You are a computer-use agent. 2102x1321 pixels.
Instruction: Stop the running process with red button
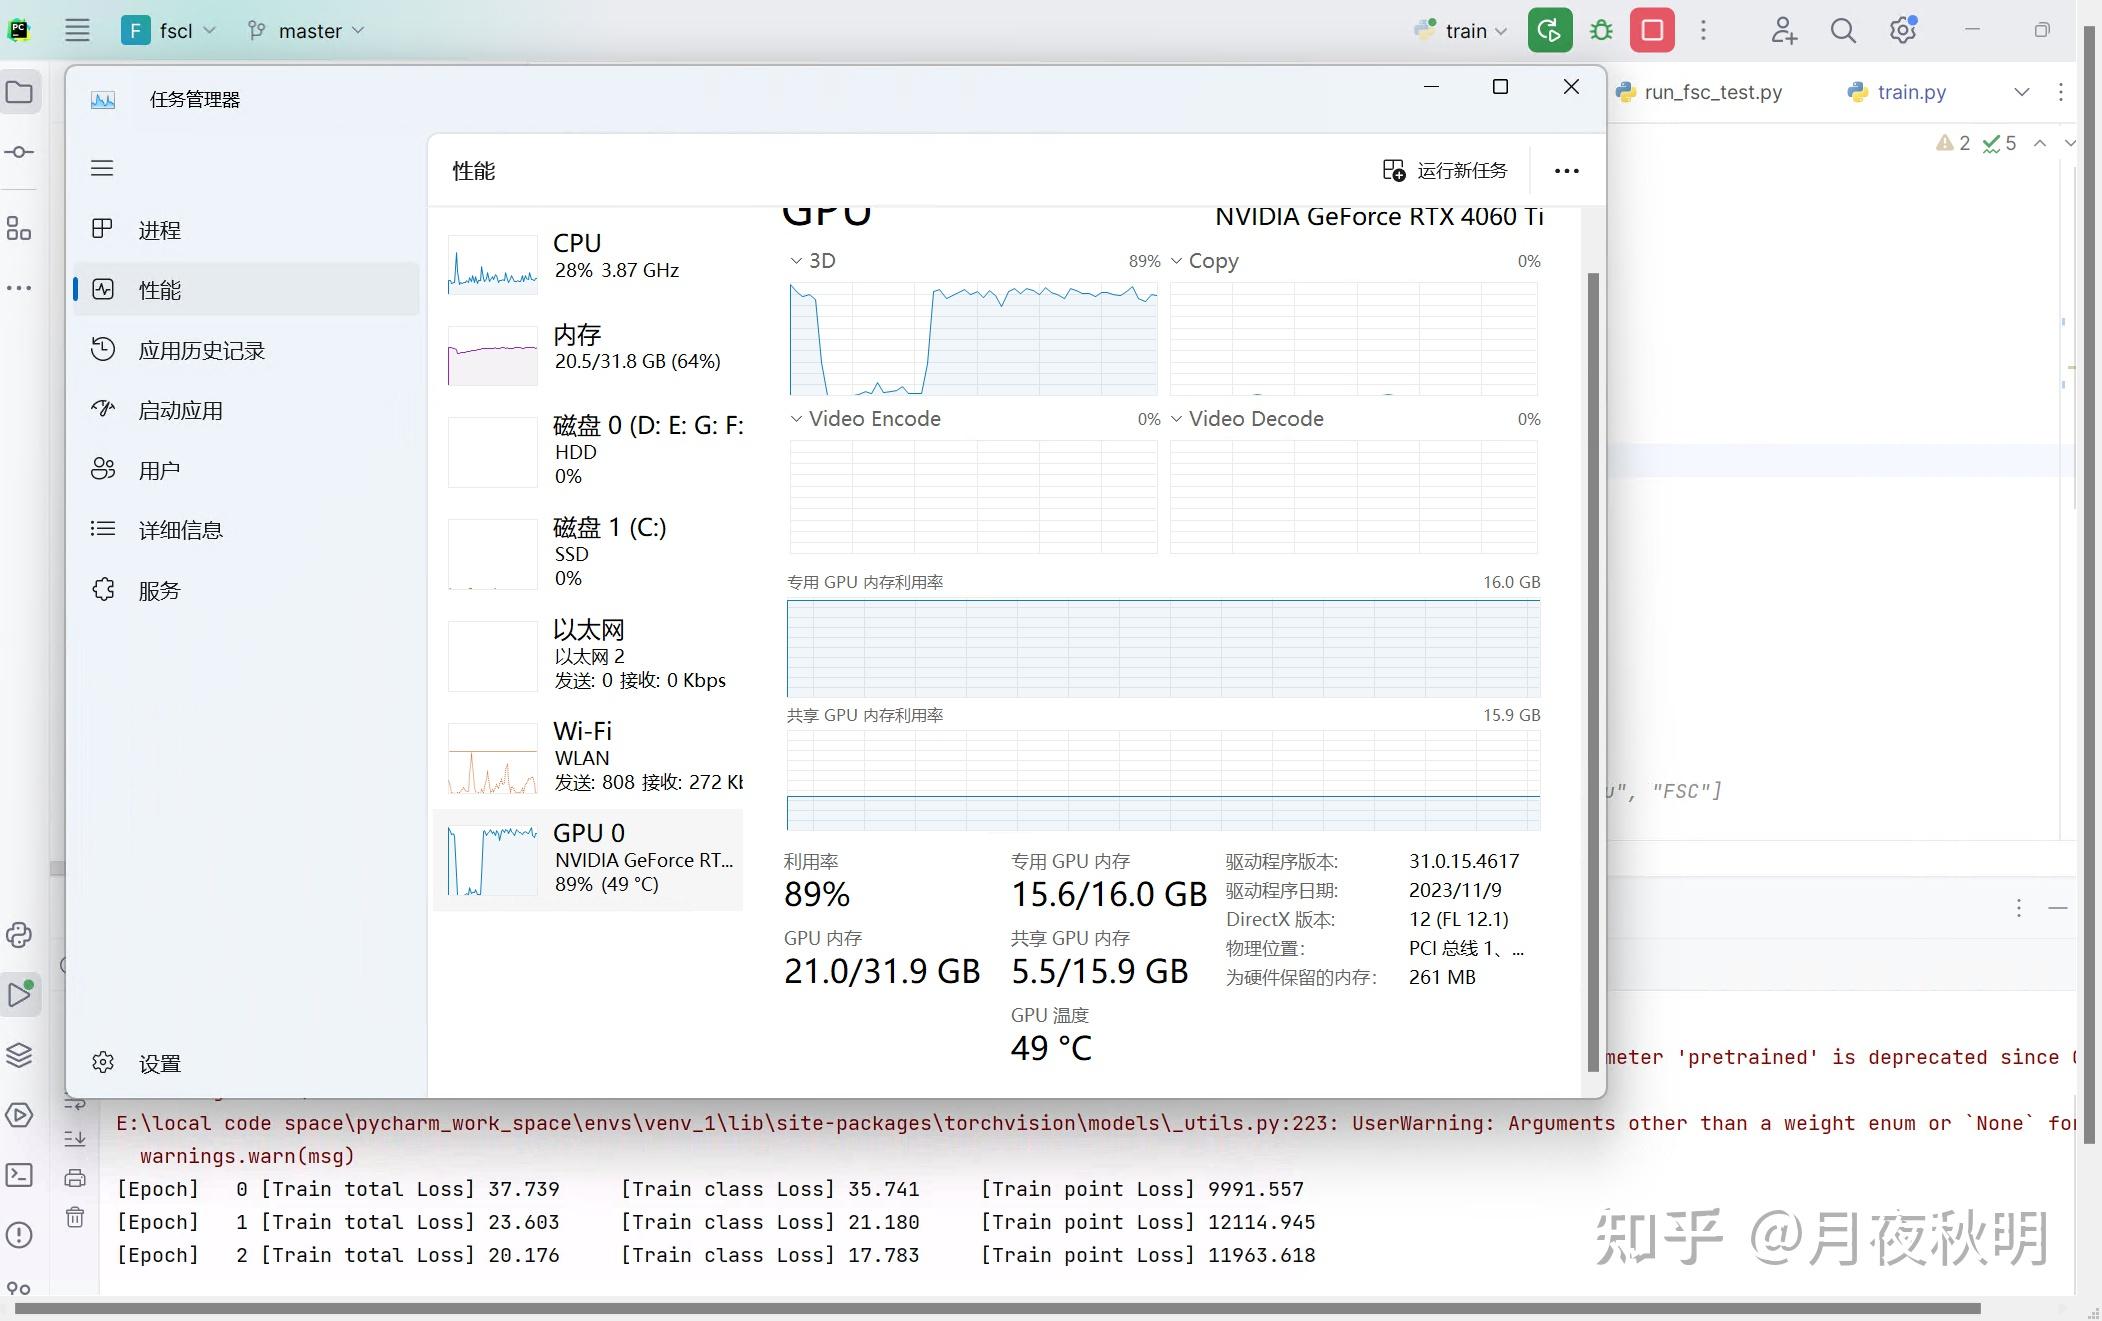pyautogui.click(x=1652, y=31)
